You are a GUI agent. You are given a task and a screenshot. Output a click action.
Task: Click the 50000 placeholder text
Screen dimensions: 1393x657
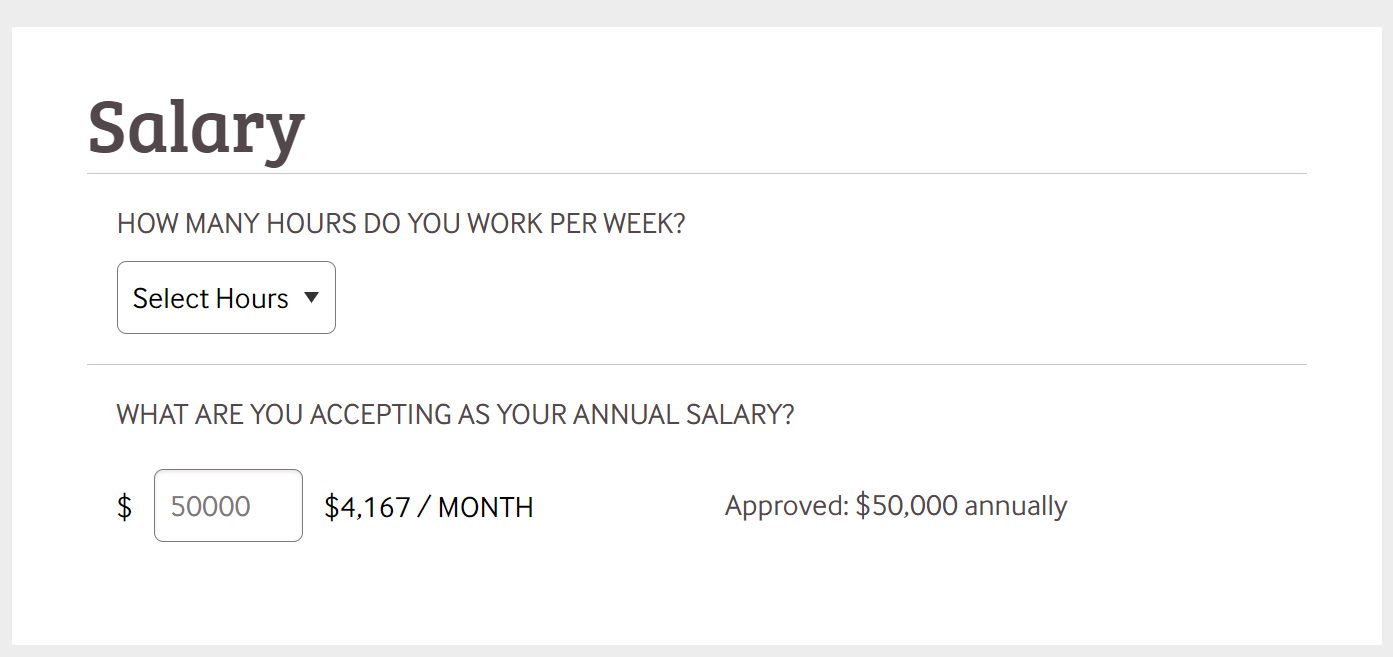pyautogui.click(x=211, y=506)
